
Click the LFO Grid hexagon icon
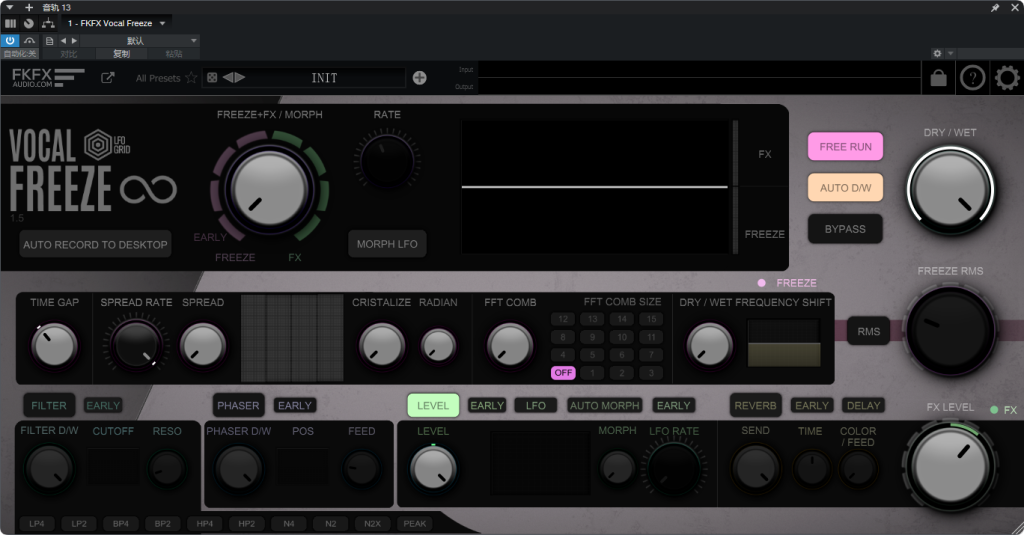pyautogui.click(x=98, y=144)
